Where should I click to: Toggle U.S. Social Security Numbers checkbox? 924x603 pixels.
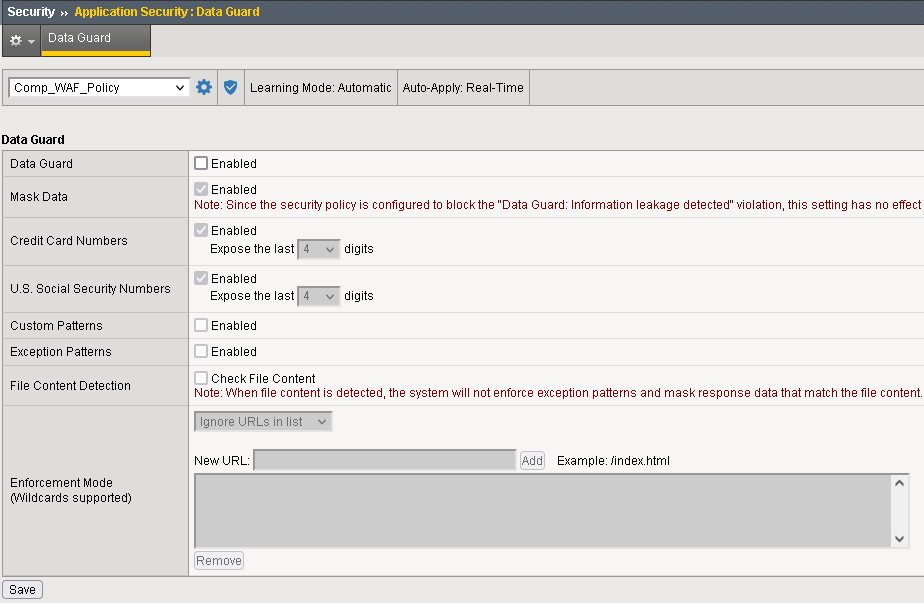(201, 278)
